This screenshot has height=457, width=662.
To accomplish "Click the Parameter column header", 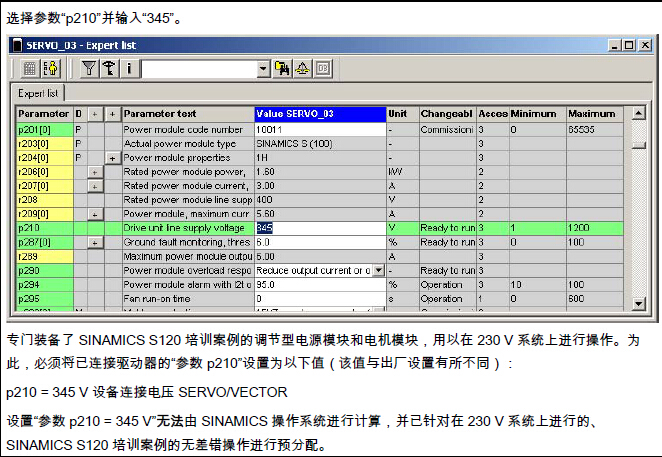I will [44, 114].
